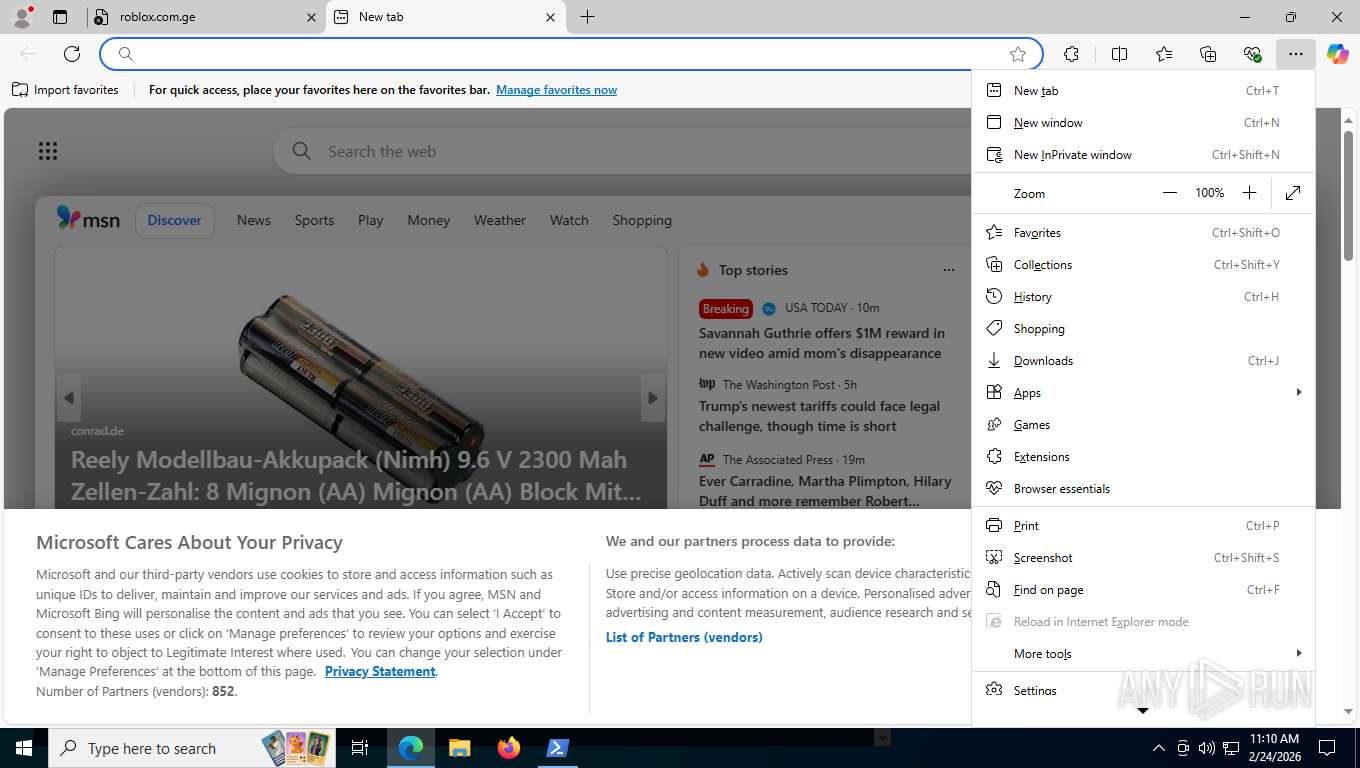Open Windows Start menu
The width and height of the screenshot is (1360, 768).
23,748
